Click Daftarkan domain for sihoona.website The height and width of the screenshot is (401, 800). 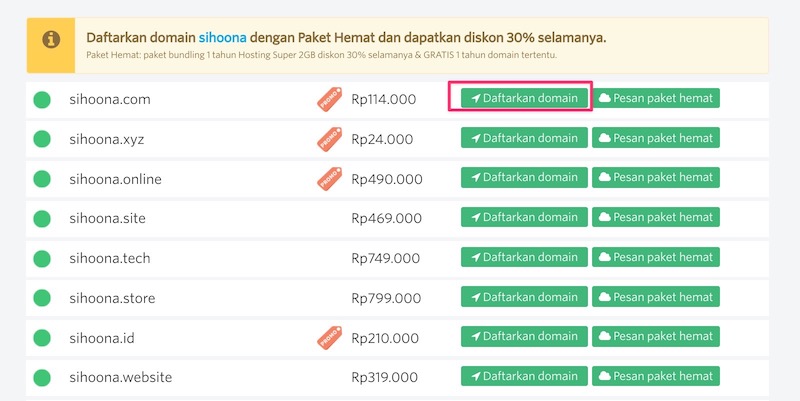click(x=524, y=376)
